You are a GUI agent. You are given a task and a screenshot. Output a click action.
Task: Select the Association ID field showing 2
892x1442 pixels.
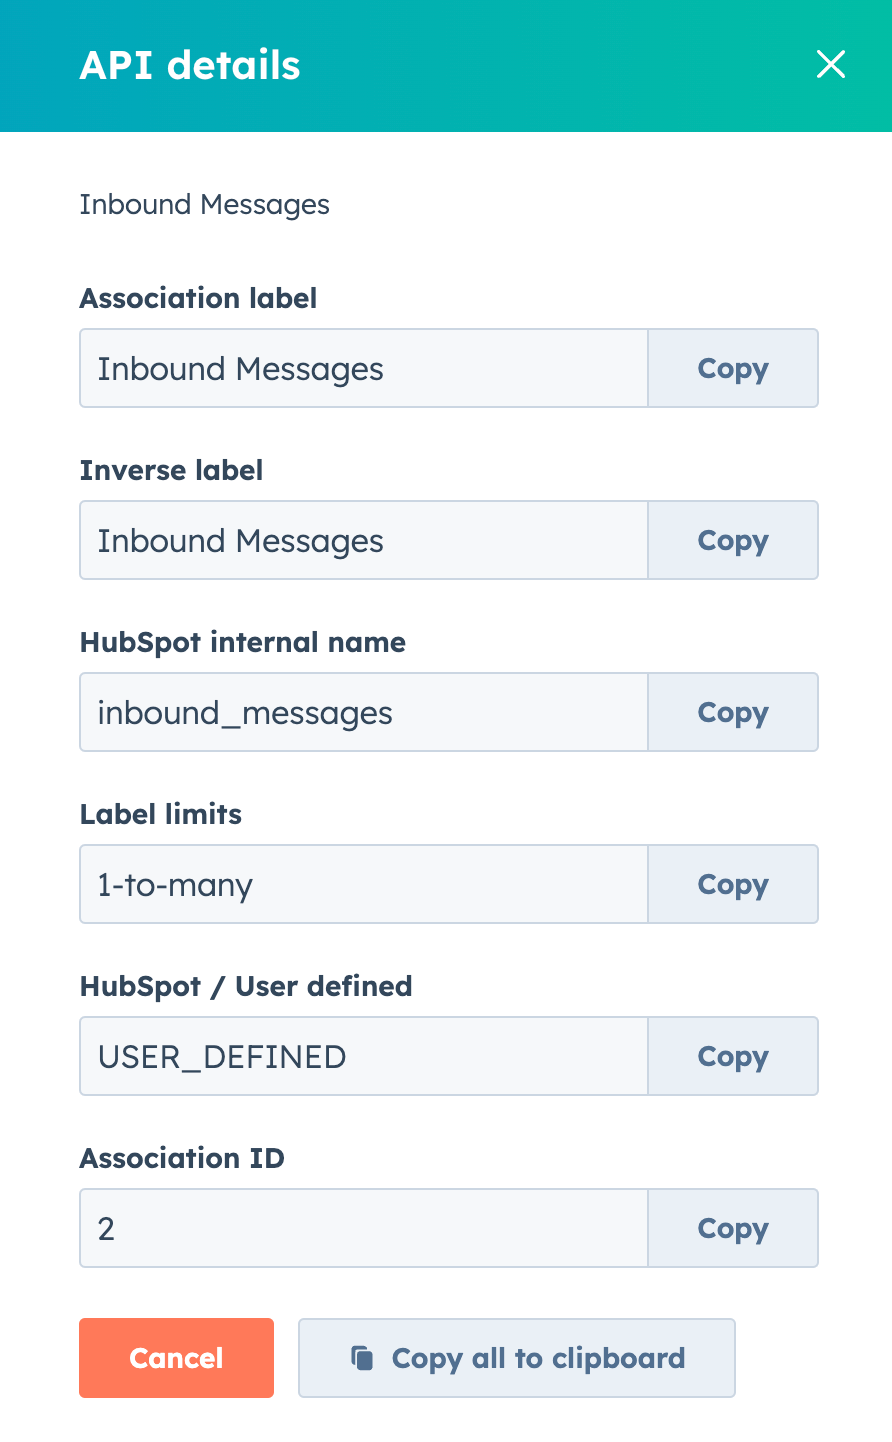coord(363,1228)
